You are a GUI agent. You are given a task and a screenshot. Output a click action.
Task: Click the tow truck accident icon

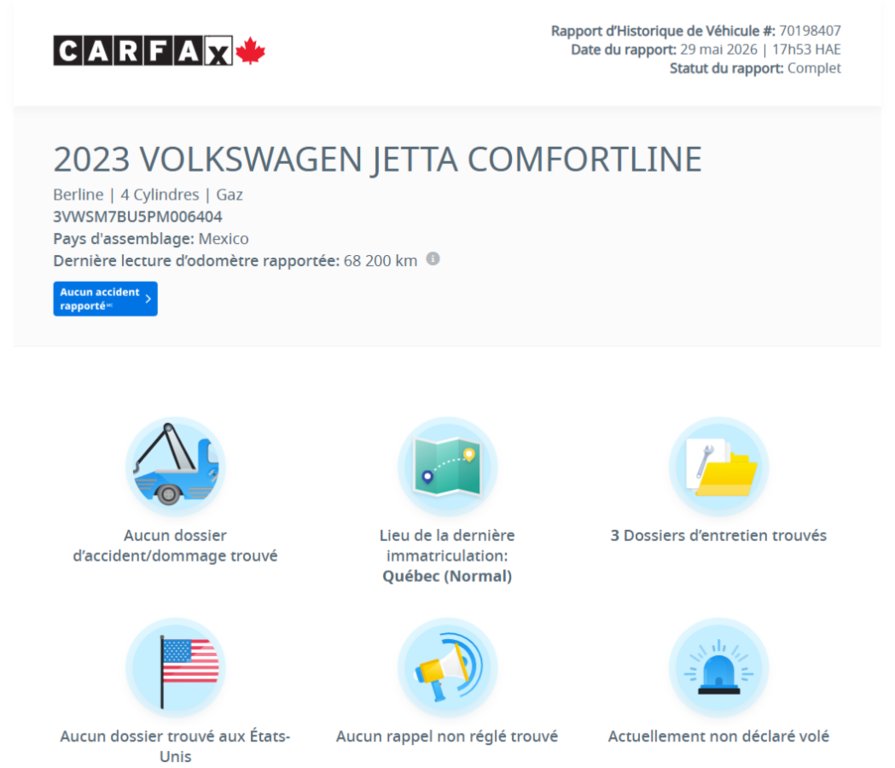click(175, 467)
